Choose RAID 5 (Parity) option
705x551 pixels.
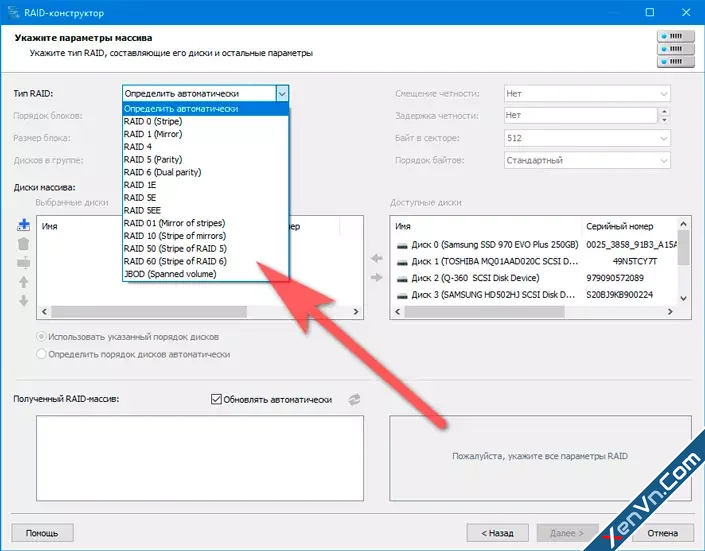tap(205, 160)
